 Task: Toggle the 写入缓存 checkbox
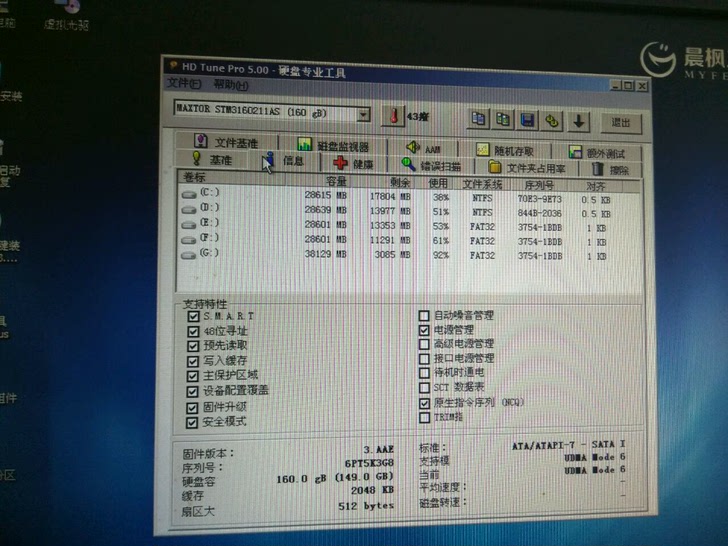tap(193, 361)
